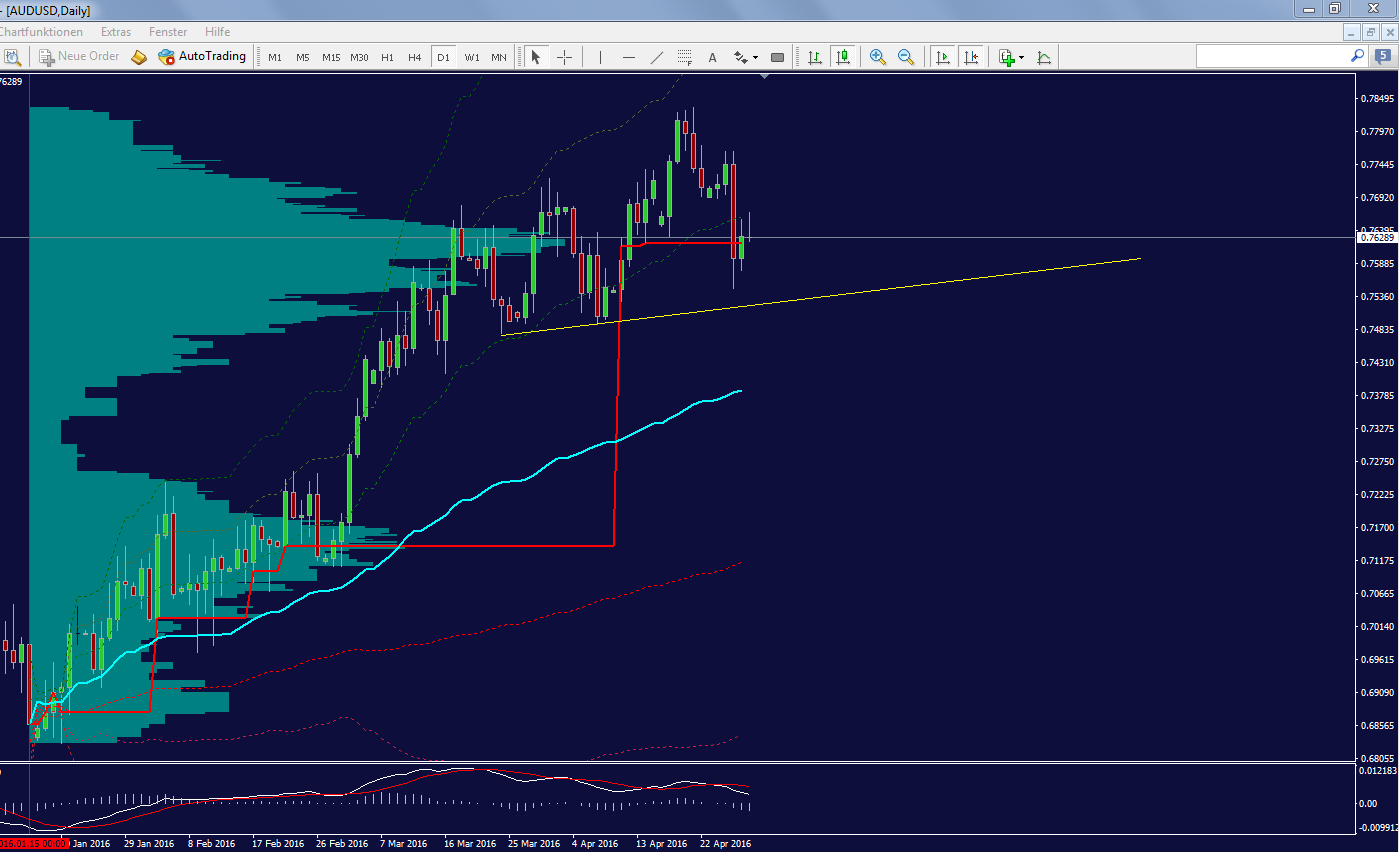Open the Fenster menu
Viewport: 1399px width, 852px height.
pyautogui.click(x=168, y=32)
